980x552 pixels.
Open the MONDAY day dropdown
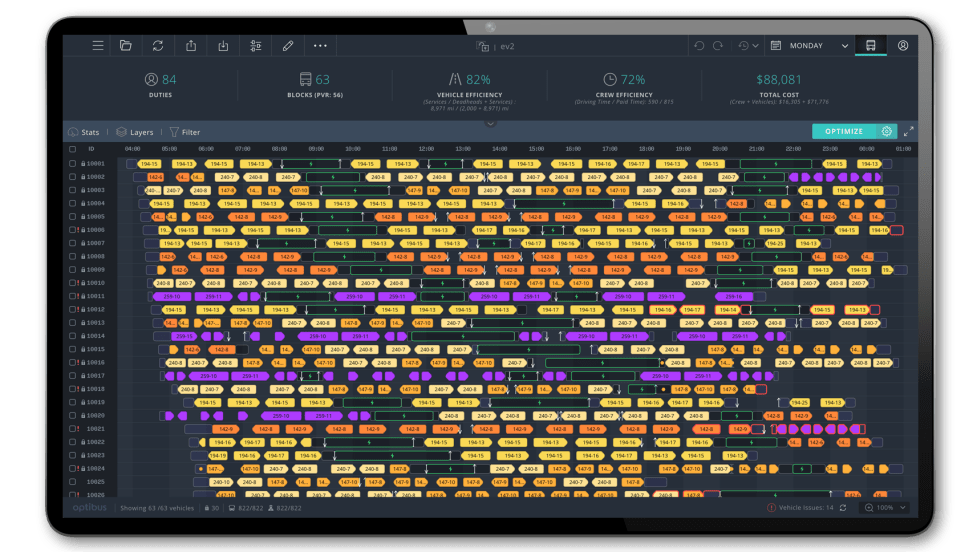[810, 46]
